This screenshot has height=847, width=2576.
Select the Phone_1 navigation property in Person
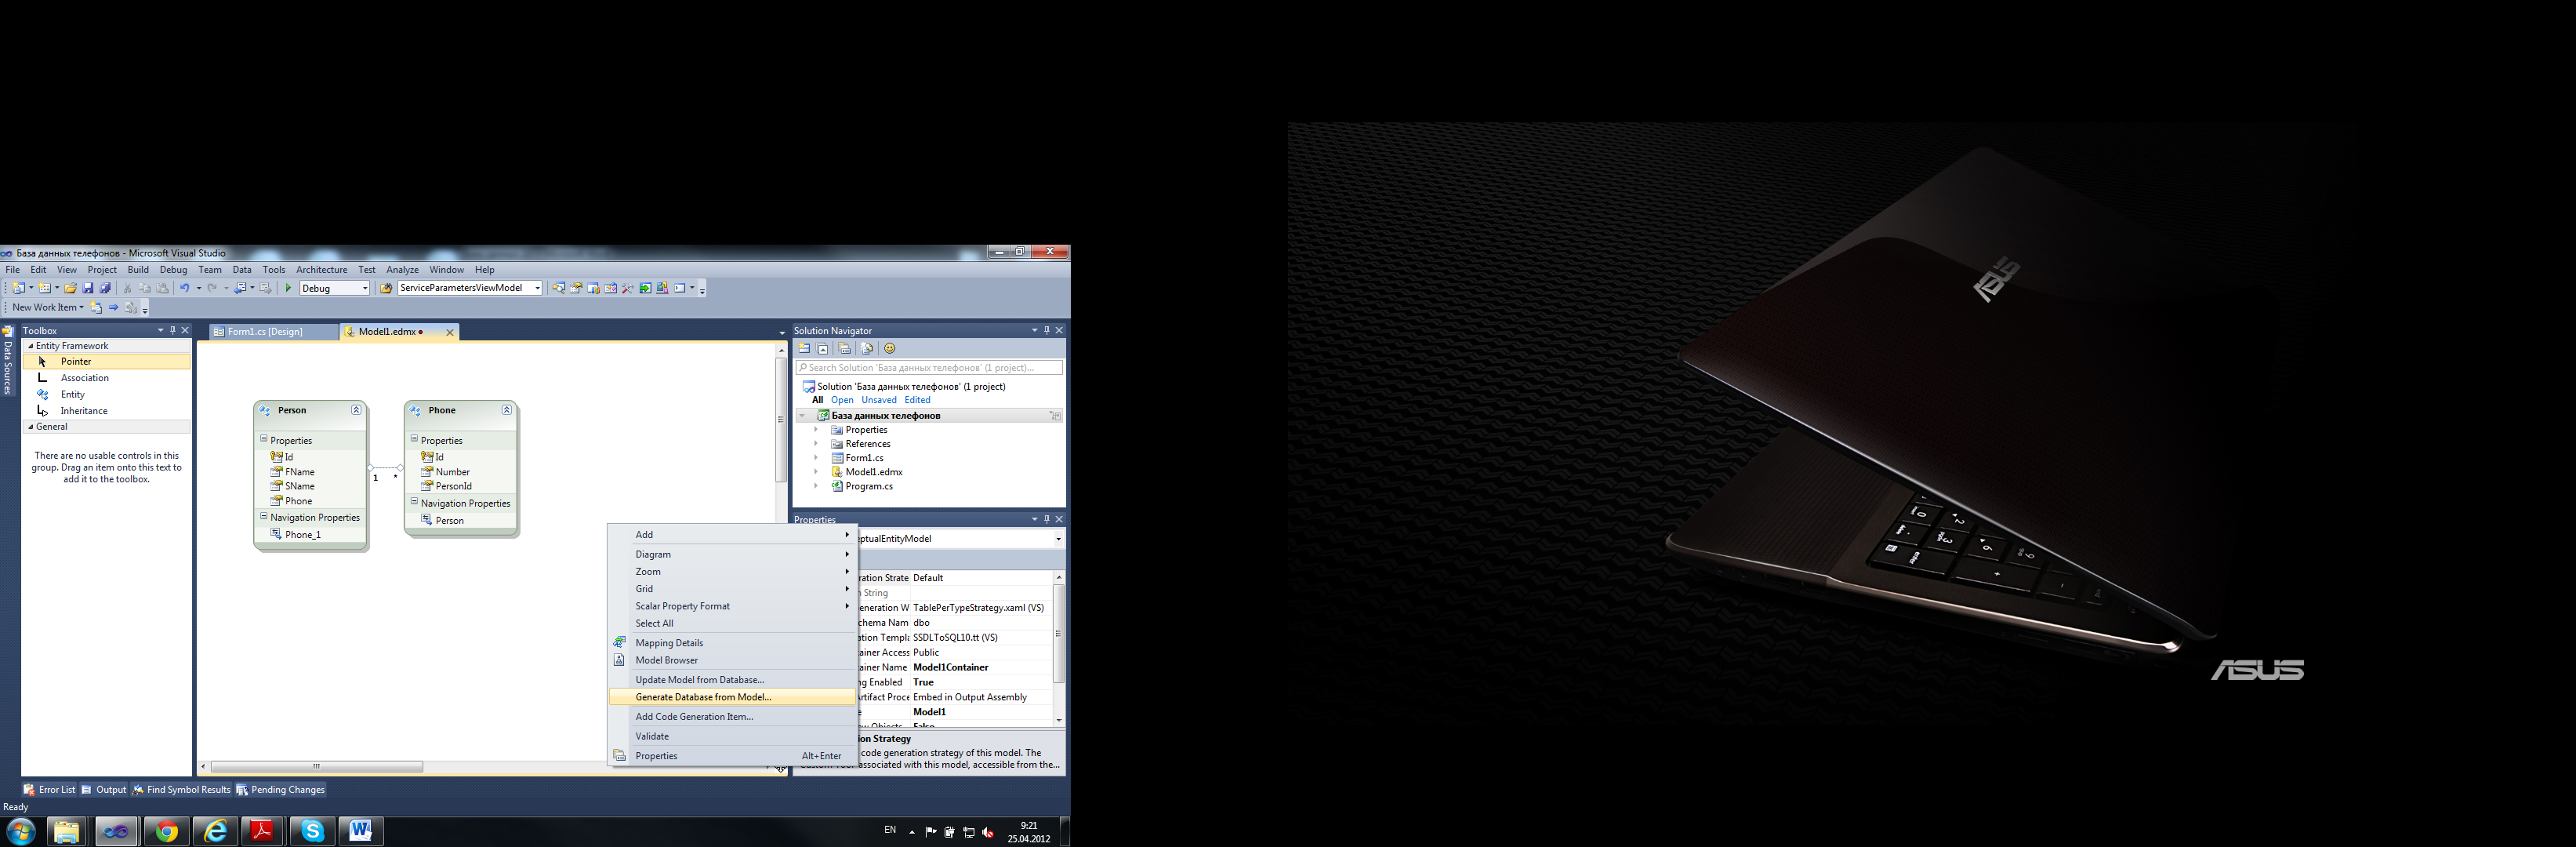pos(296,535)
